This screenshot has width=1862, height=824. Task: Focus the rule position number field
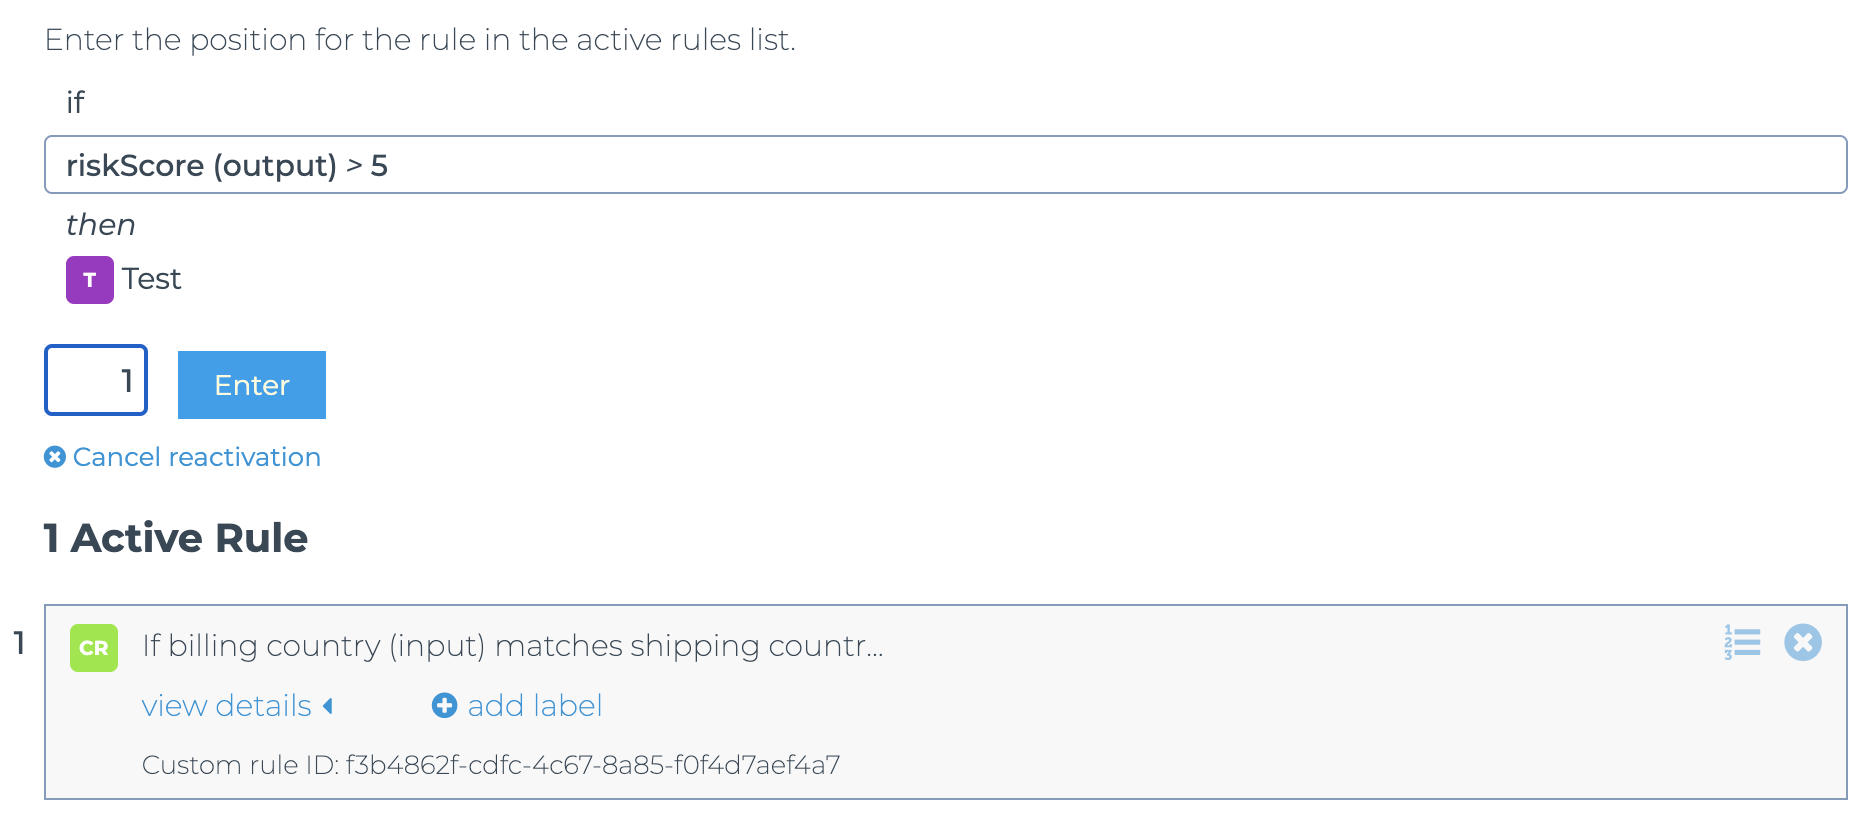96,380
